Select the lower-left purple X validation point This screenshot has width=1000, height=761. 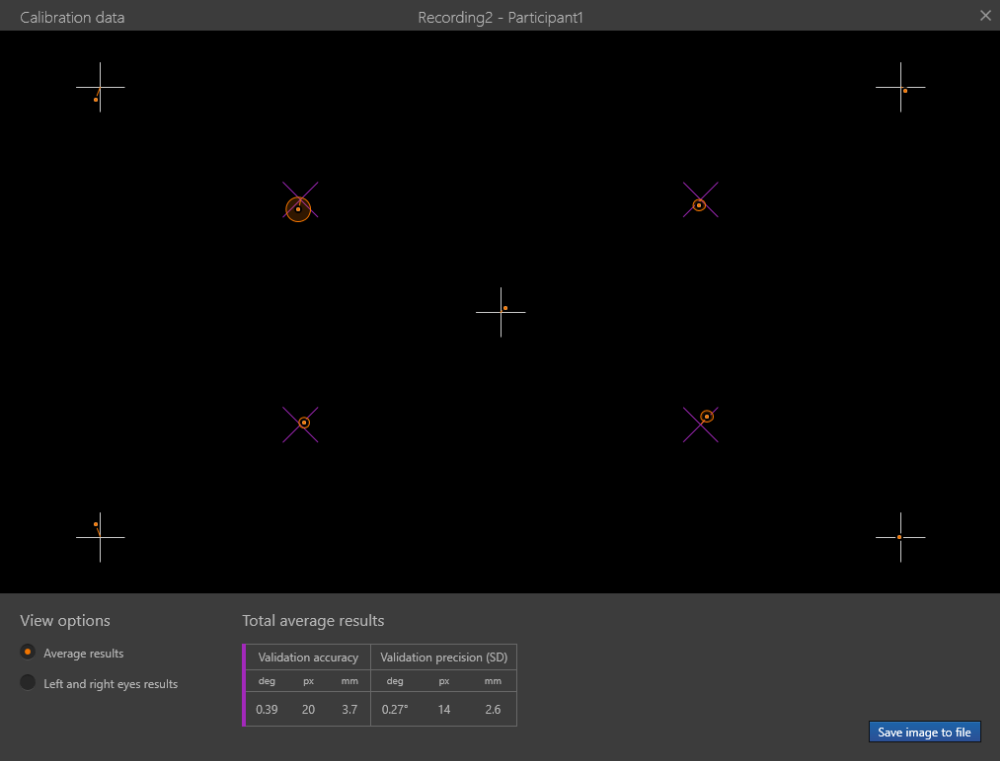302,422
